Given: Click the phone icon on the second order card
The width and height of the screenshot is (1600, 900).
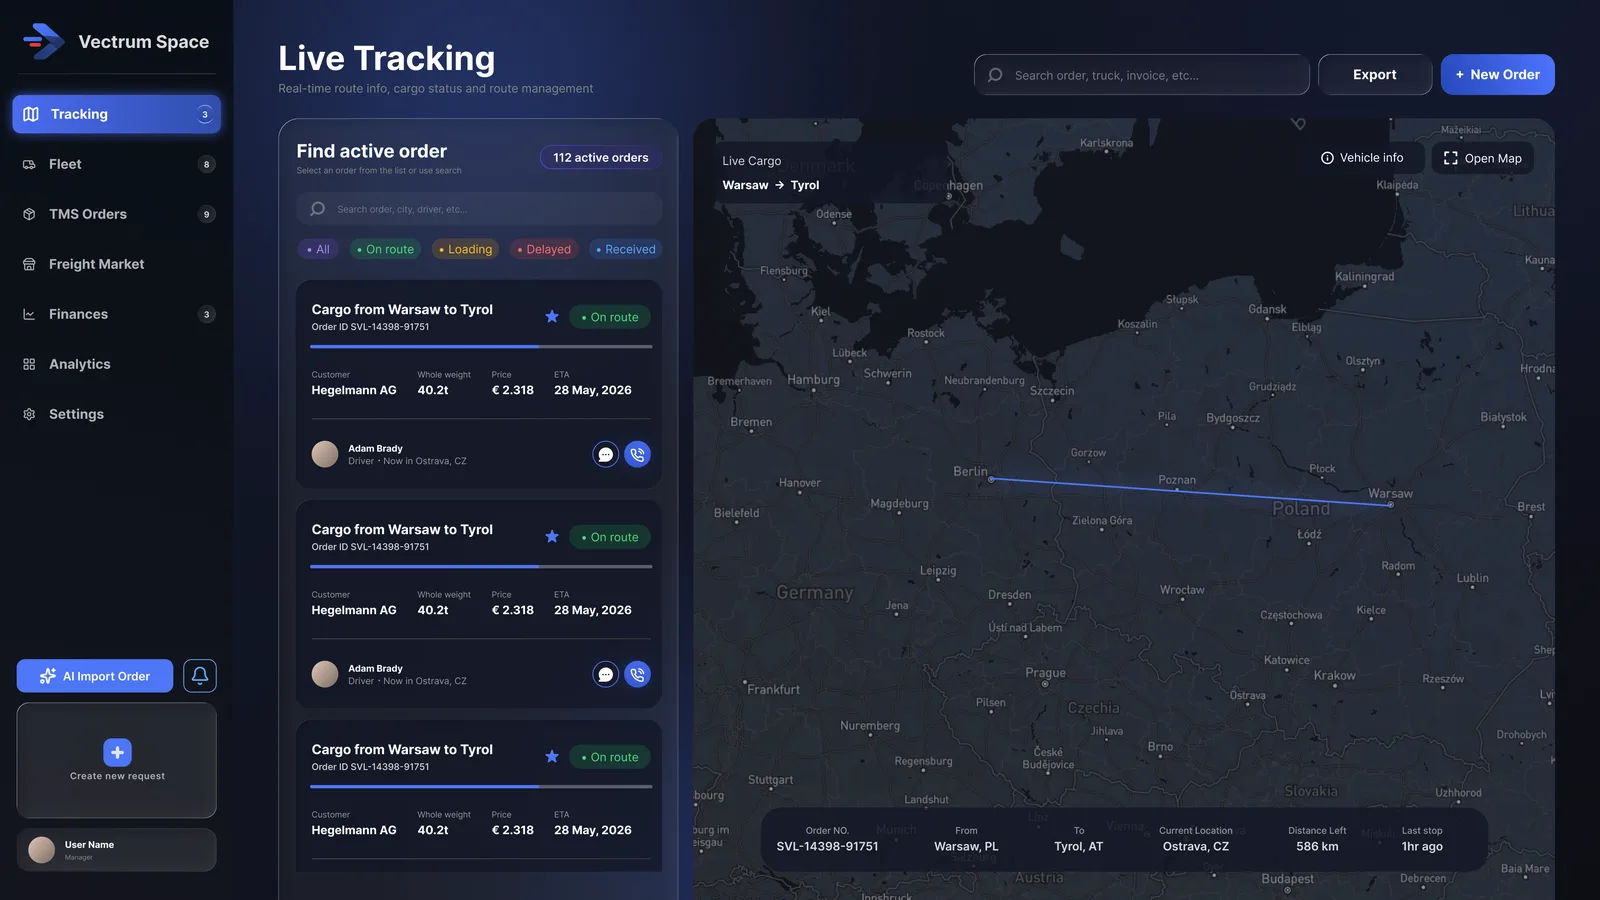Looking at the screenshot, I should (x=637, y=675).
